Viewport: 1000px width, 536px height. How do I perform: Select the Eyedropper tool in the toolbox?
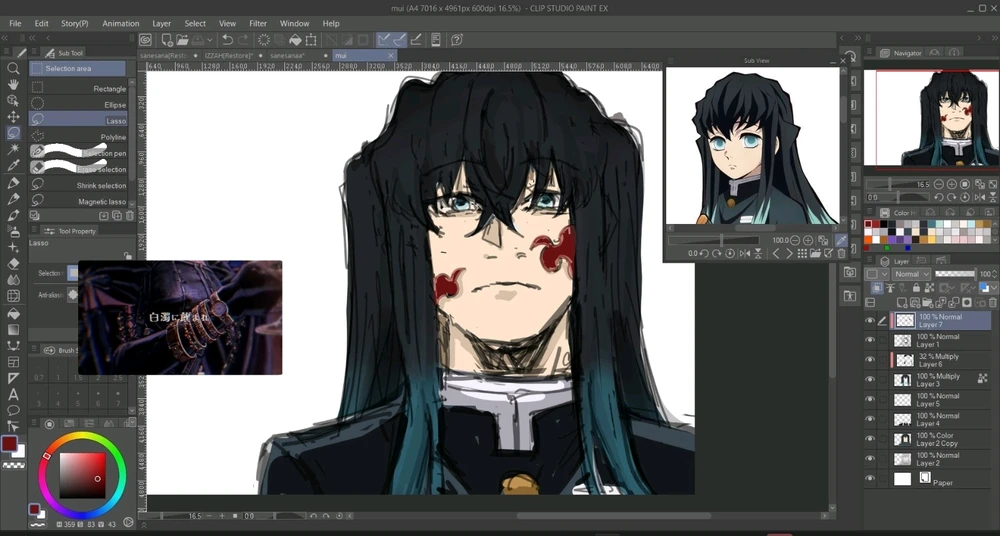(x=13, y=165)
